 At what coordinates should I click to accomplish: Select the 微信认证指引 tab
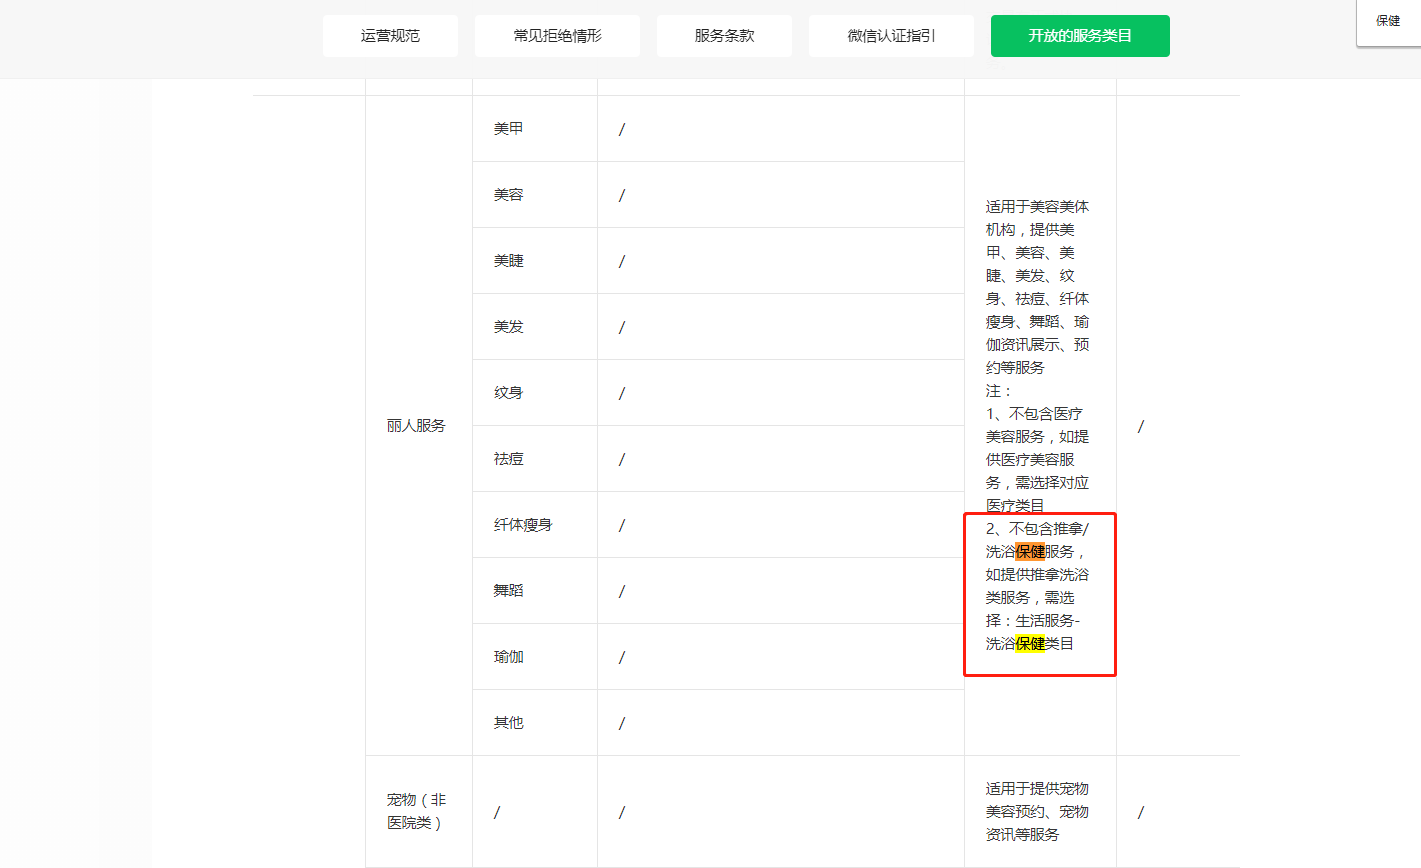click(x=891, y=36)
